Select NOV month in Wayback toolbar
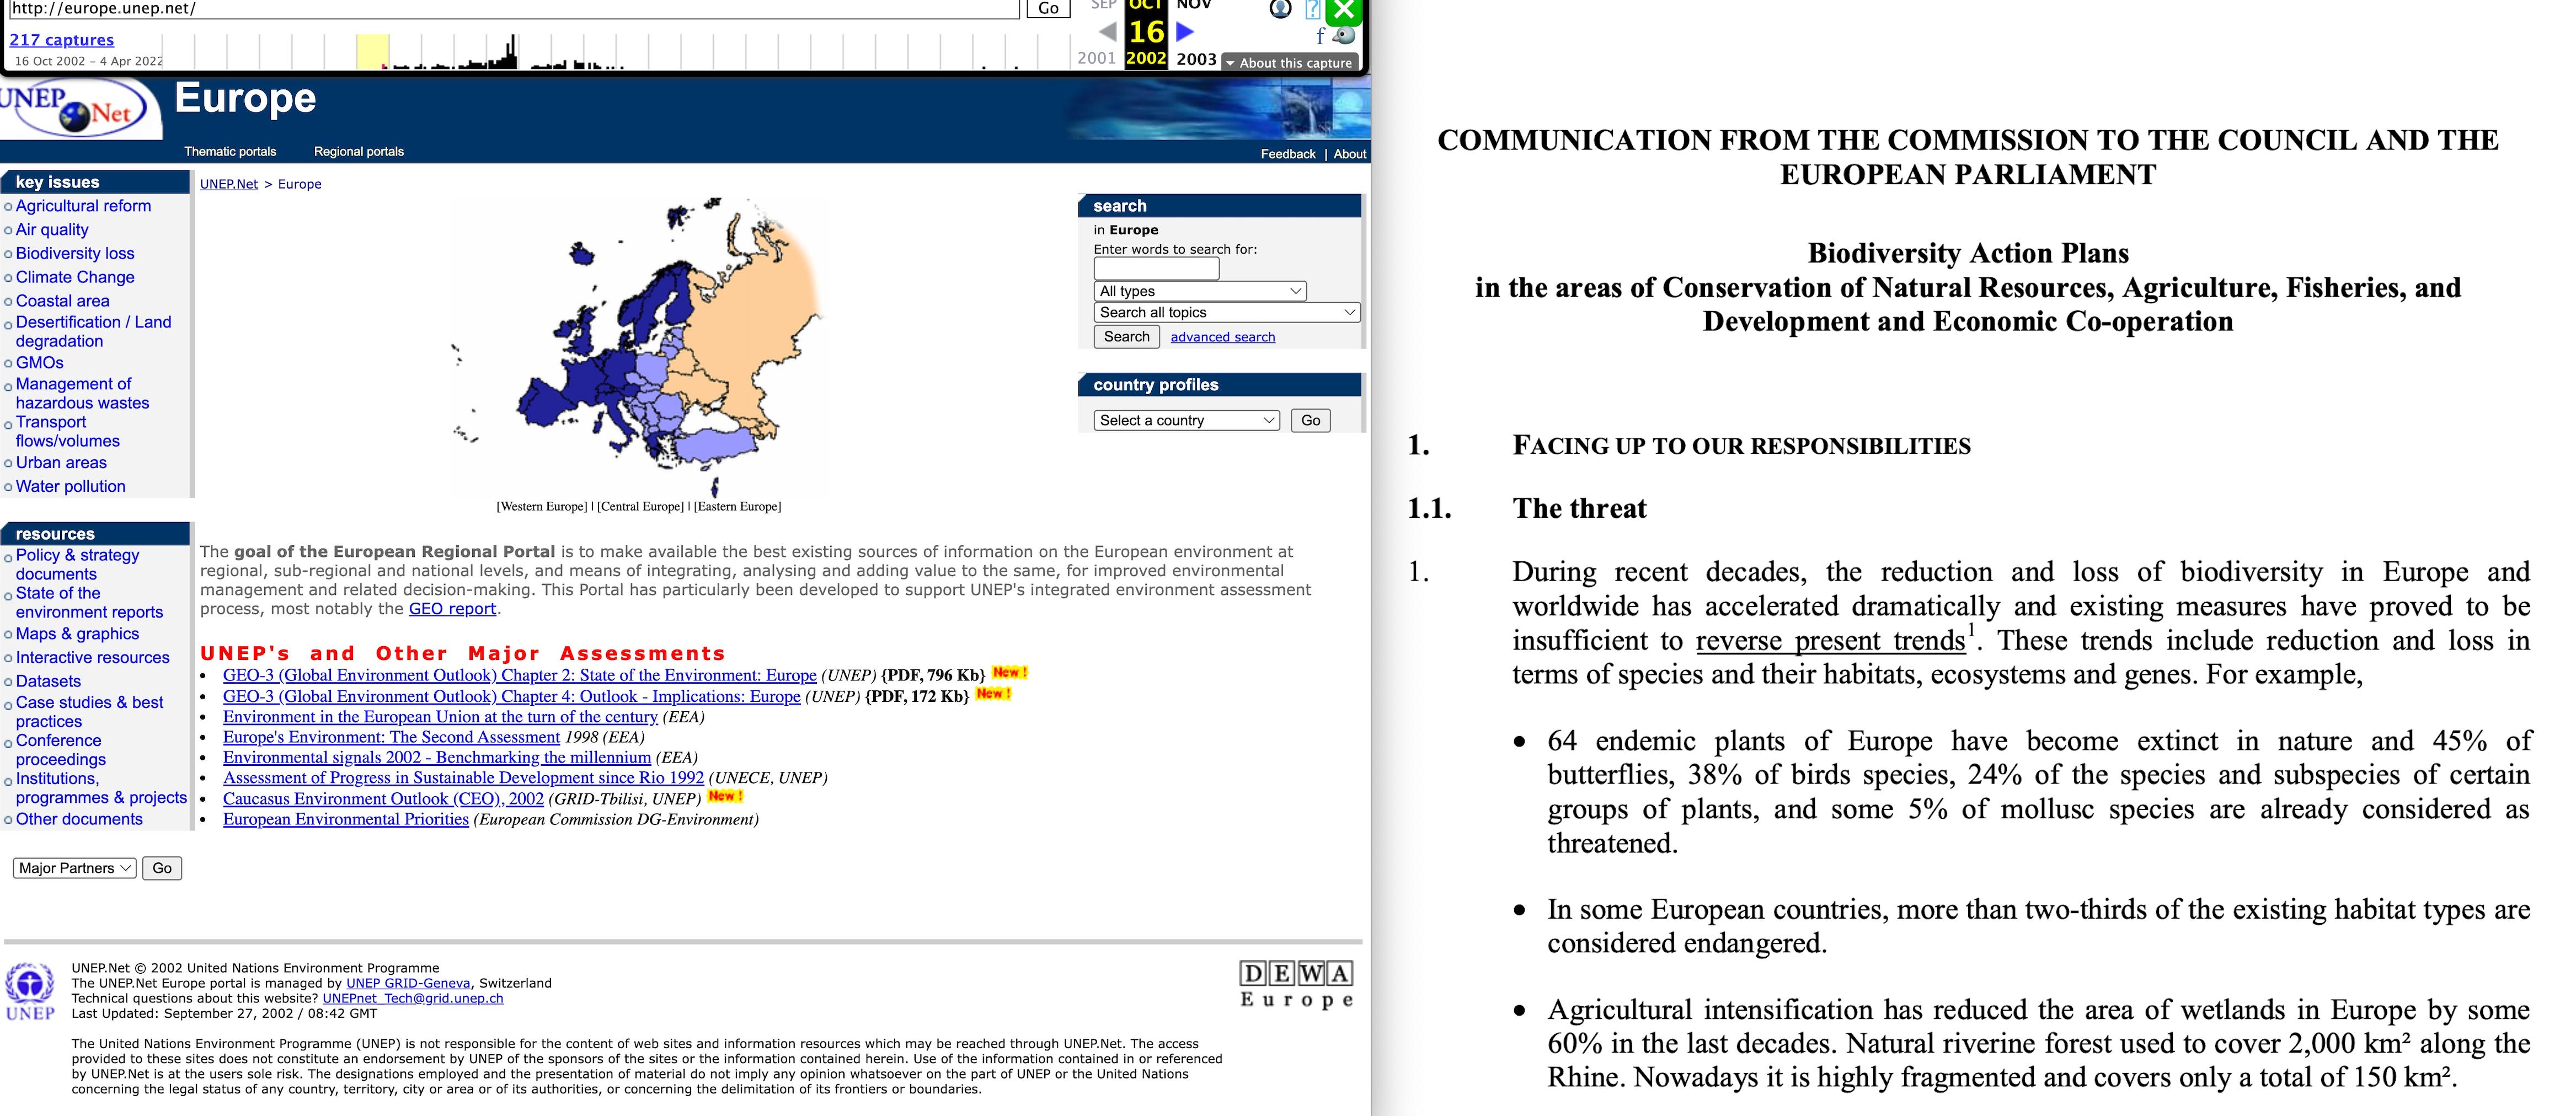2576x1116 pixels. point(1194,5)
